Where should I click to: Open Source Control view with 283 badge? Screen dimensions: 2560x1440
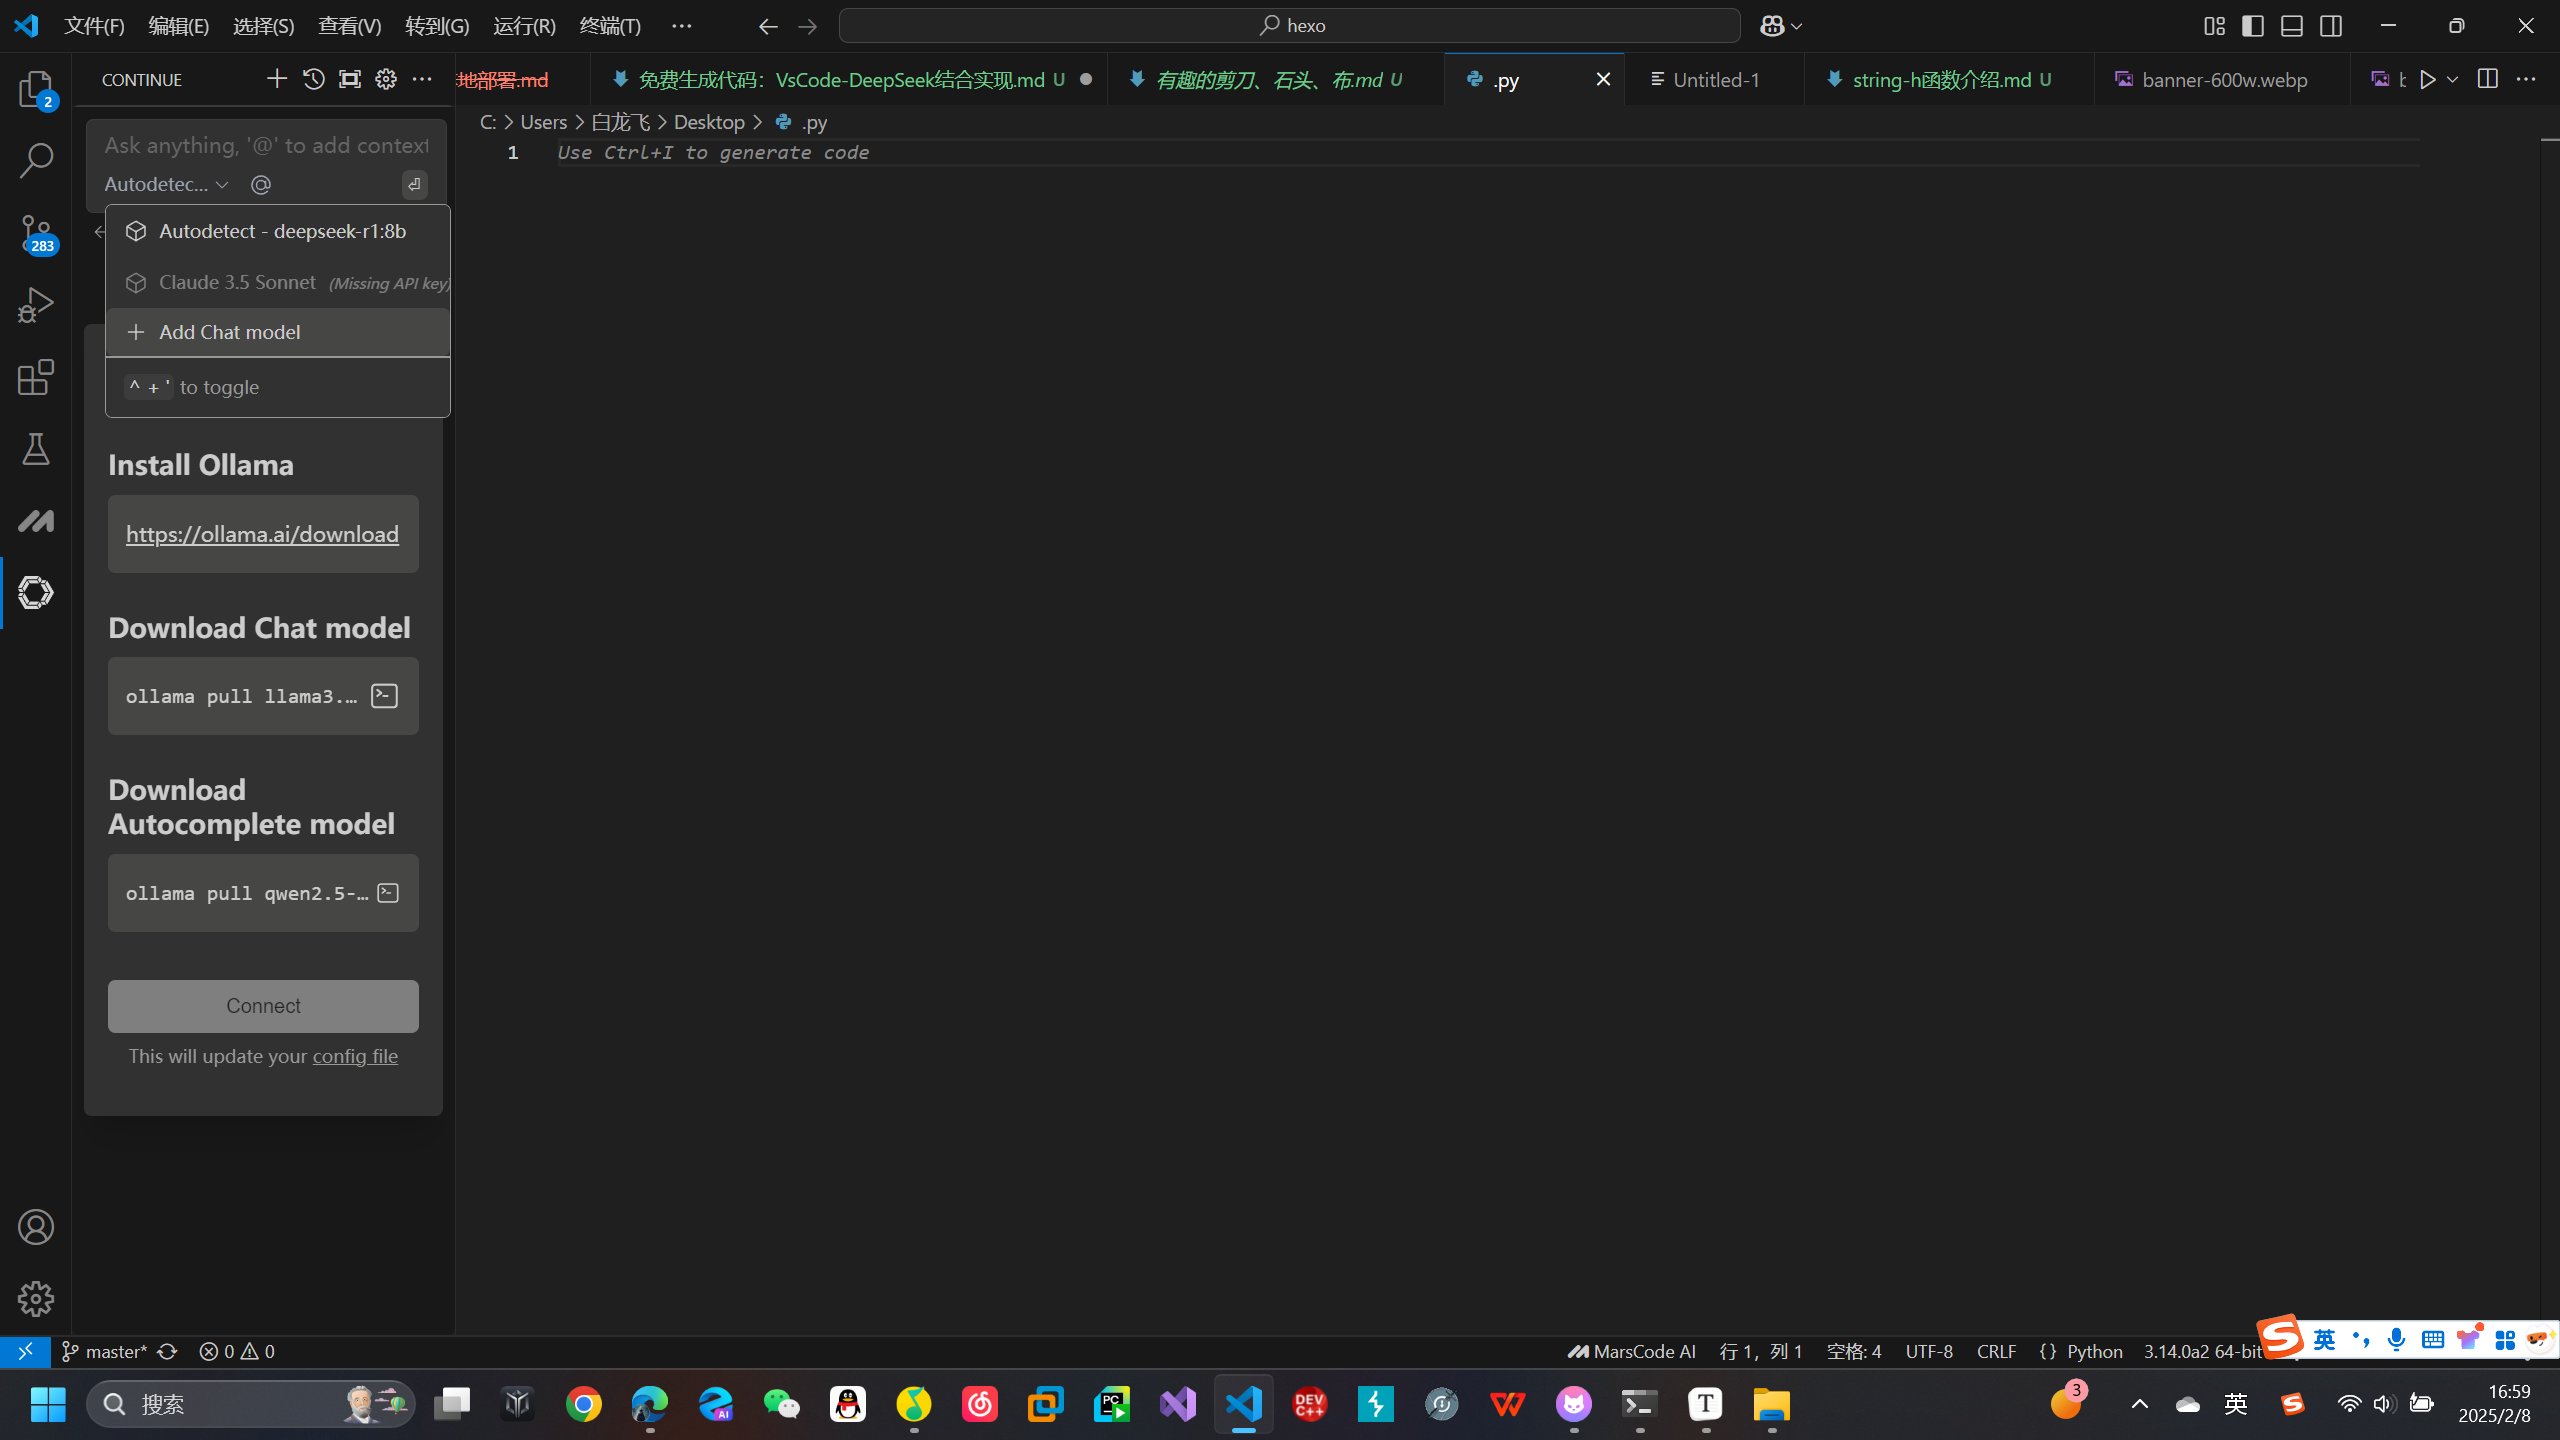click(36, 234)
